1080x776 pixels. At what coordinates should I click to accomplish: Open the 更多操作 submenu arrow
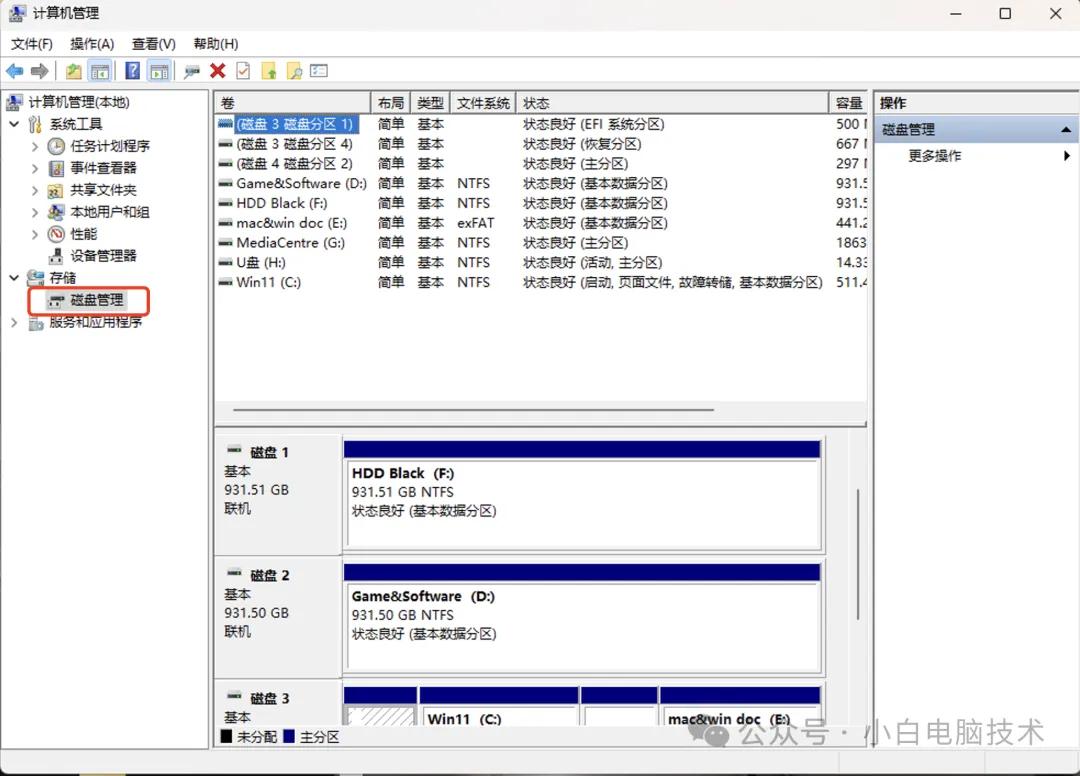pos(1066,156)
